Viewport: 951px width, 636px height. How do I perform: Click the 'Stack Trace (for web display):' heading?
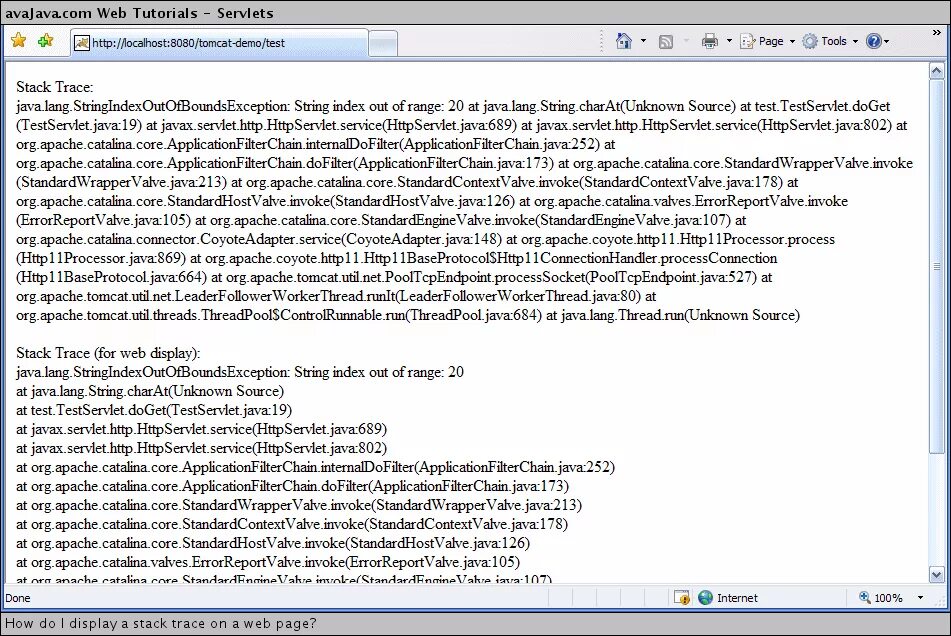click(x=108, y=353)
